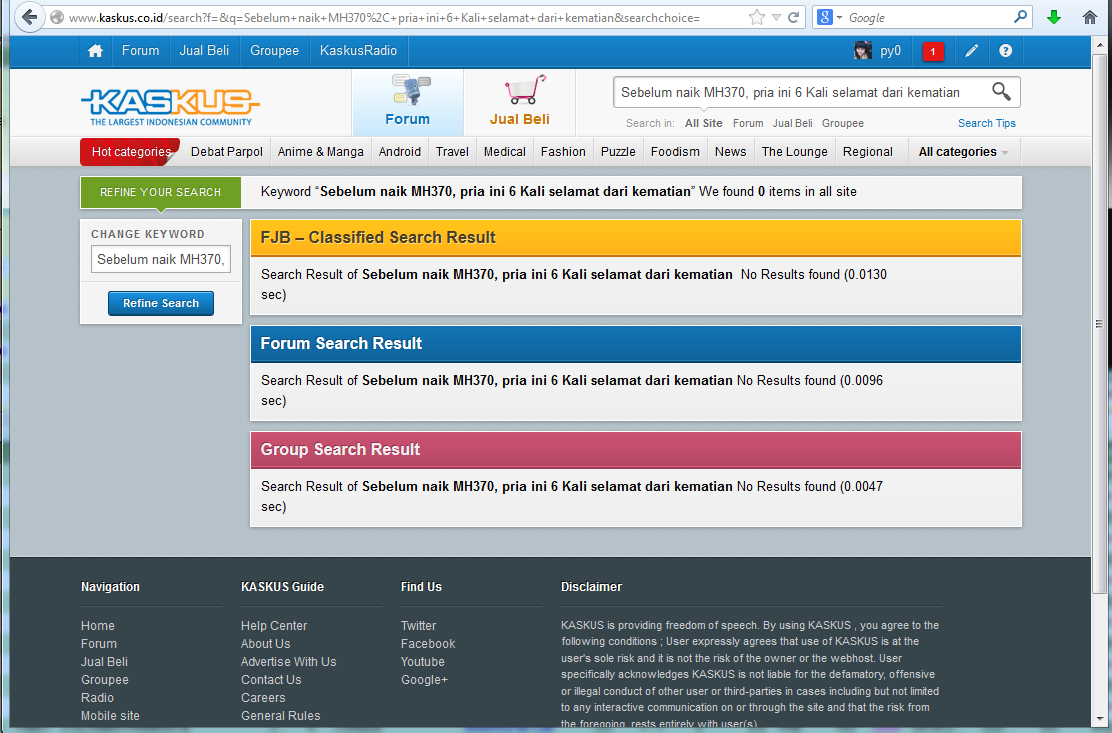Viewport: 1112px width, 733px height.
Task: Open Jual Beli in the top blue bar
Action: point(204,50)
